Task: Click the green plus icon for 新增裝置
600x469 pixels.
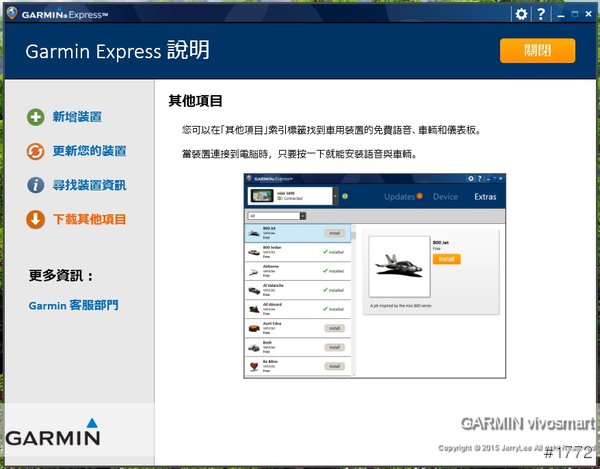Action: [36, 117]
